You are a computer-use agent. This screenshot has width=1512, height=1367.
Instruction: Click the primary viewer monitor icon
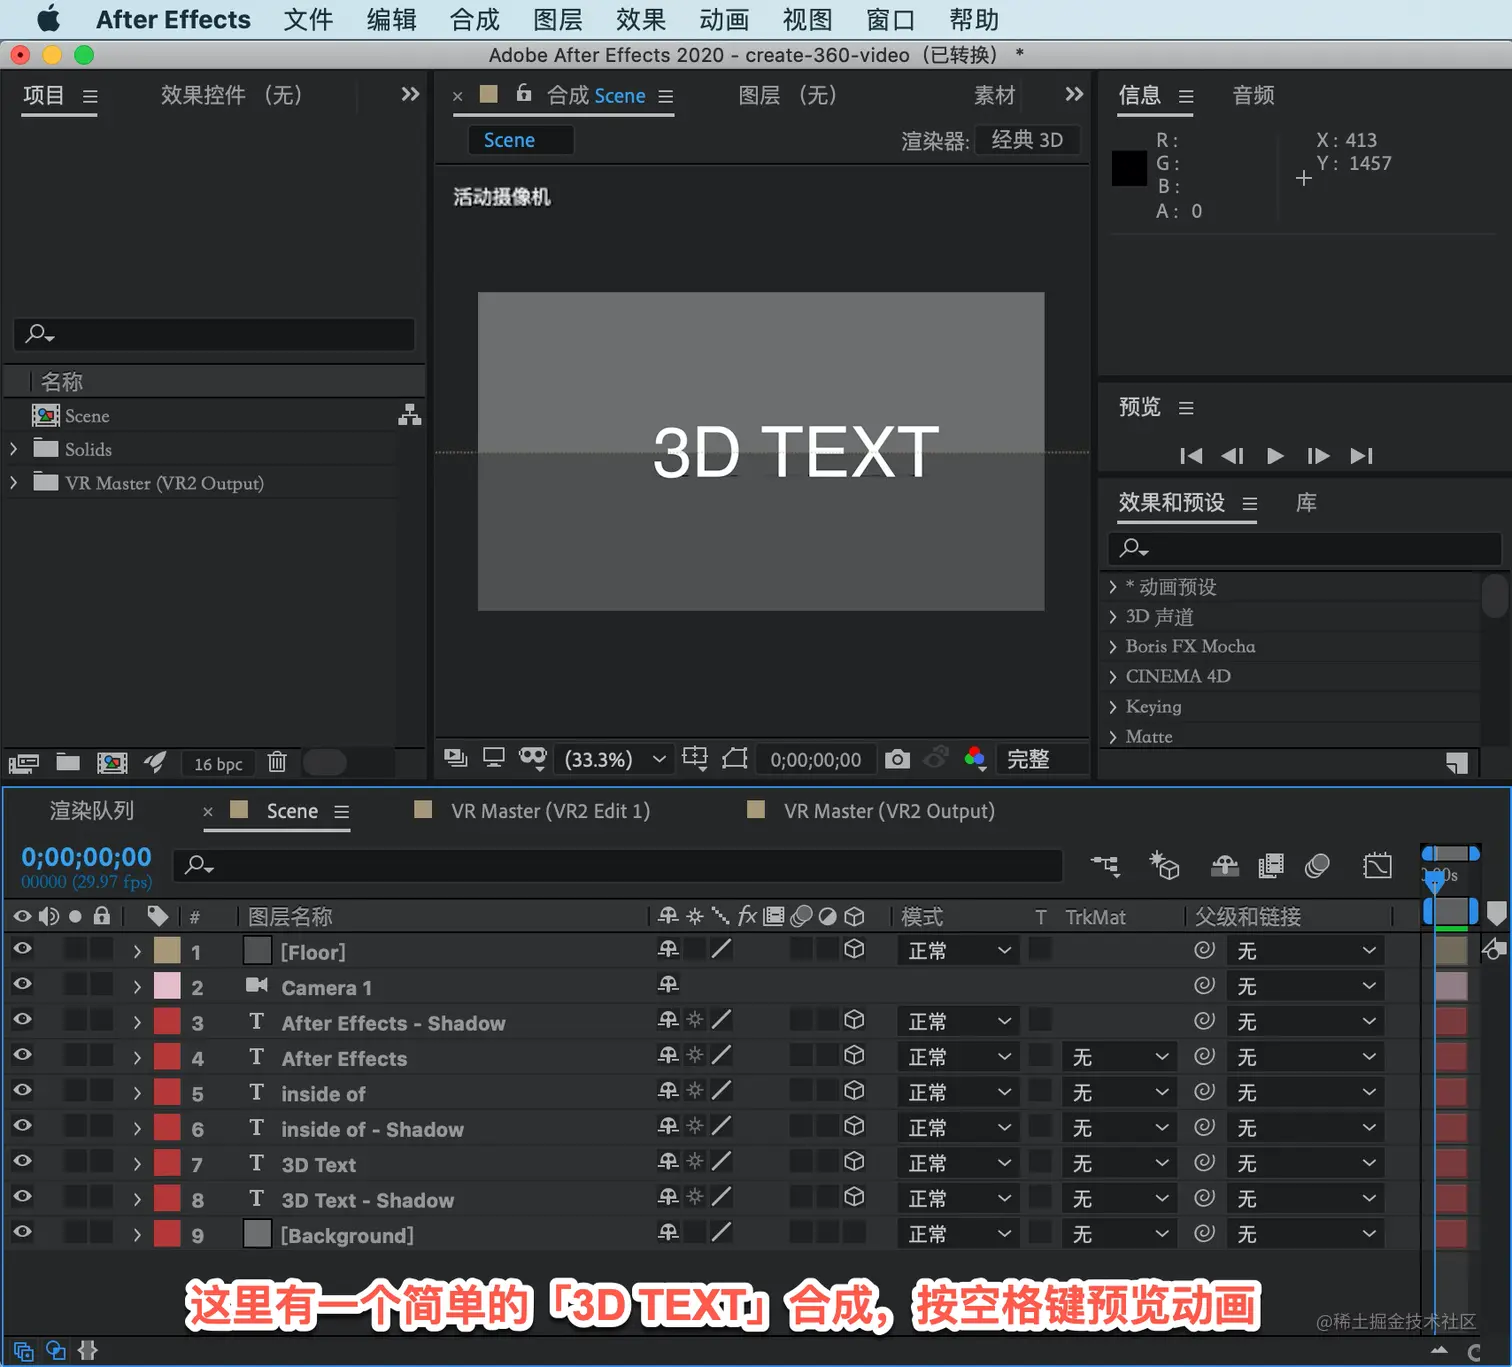tap(493, 758)
